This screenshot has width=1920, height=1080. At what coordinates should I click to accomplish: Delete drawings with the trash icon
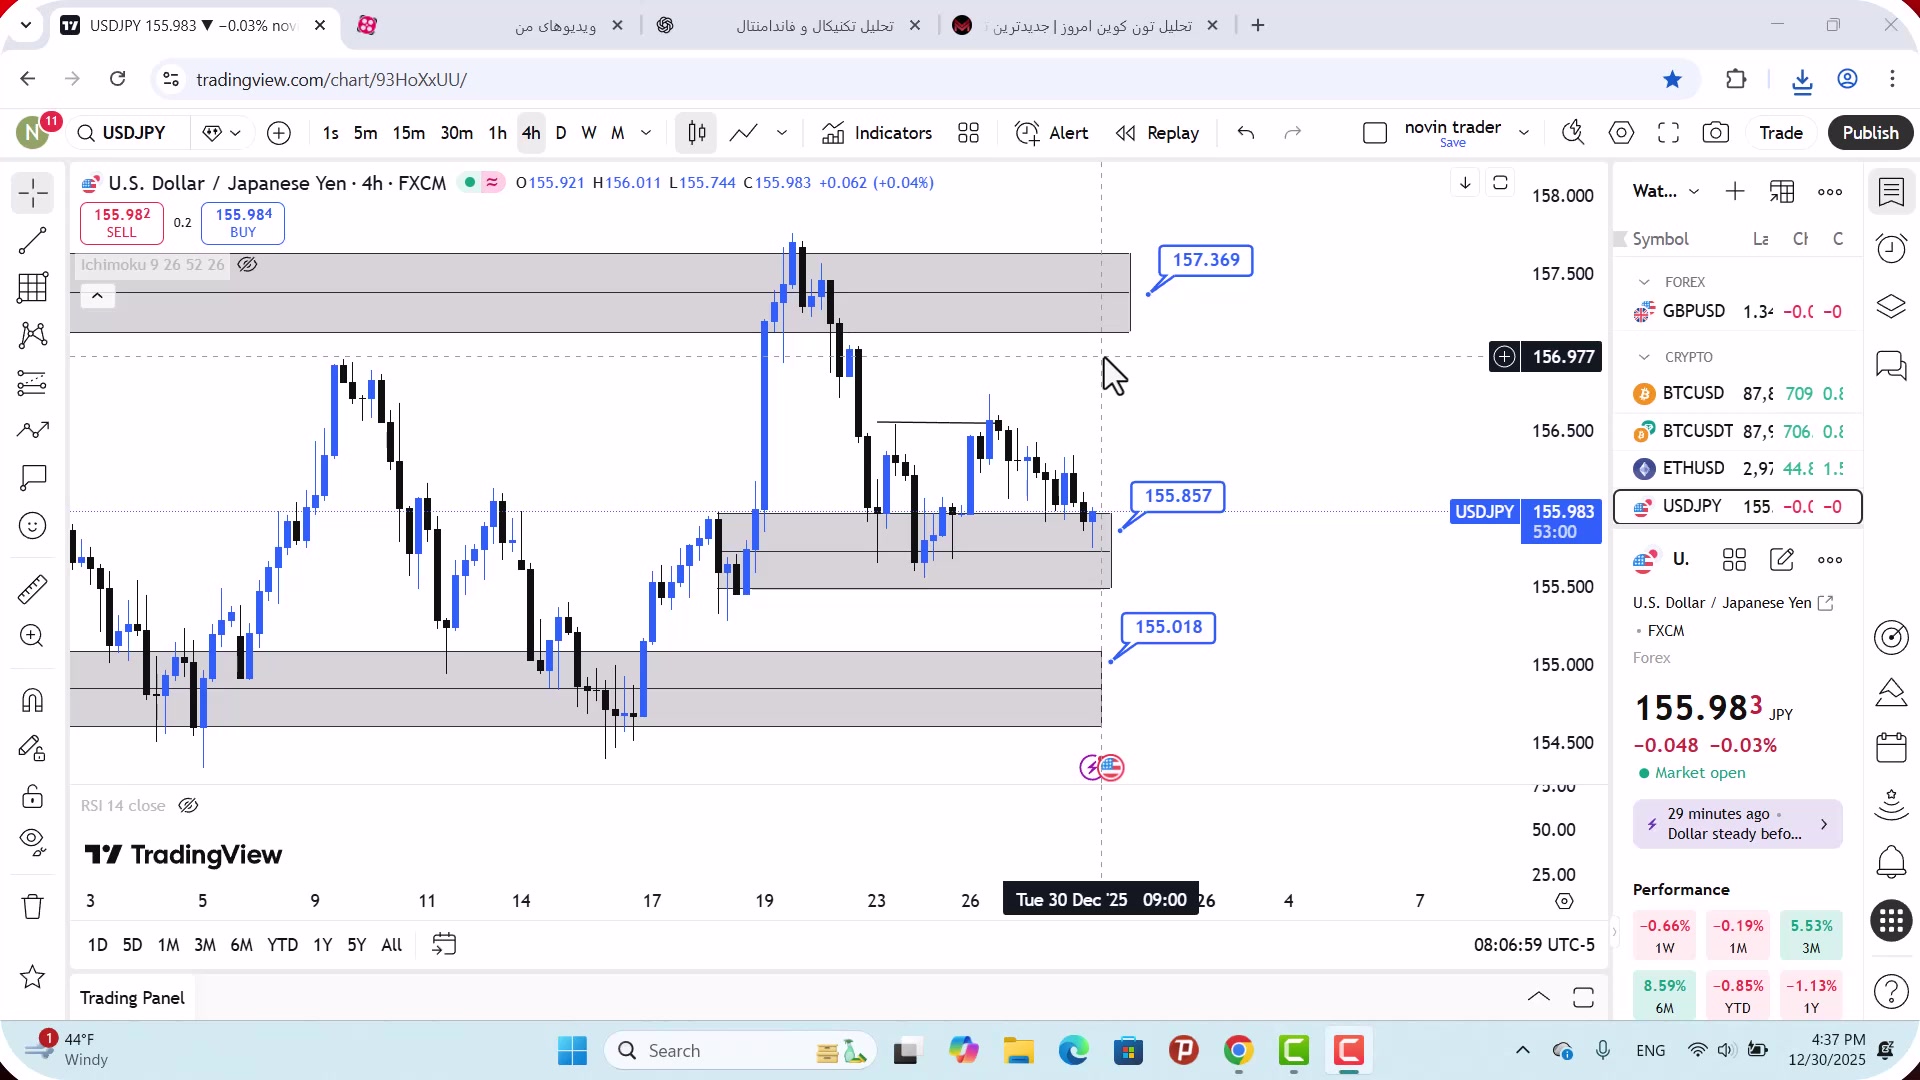point(33,906)
